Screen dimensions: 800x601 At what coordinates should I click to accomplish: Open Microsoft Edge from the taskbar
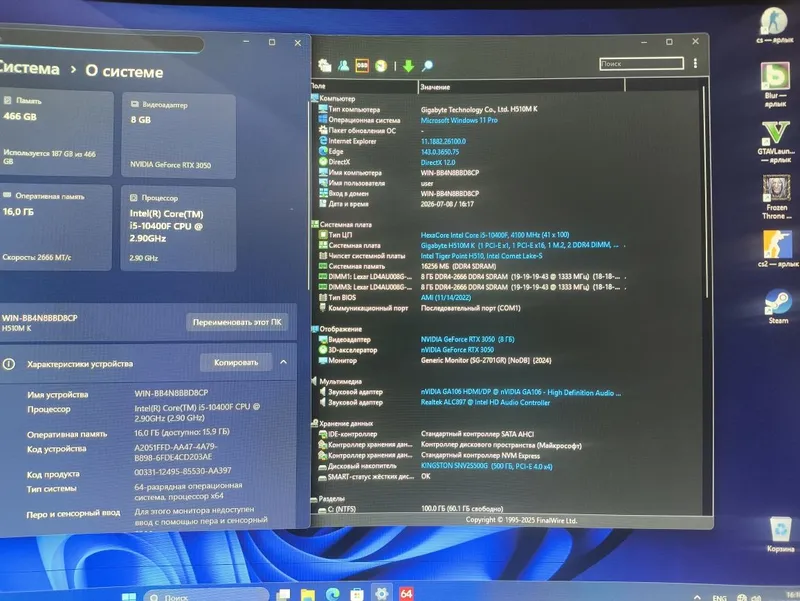pyautogui.click(x=333, y=594)
